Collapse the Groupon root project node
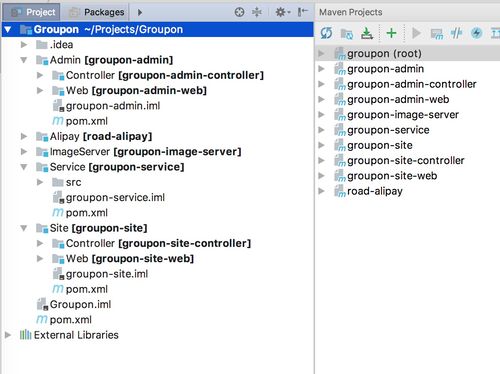Image resolution: width=500 pixels, height=374 pixels. (x=8, y=30)
